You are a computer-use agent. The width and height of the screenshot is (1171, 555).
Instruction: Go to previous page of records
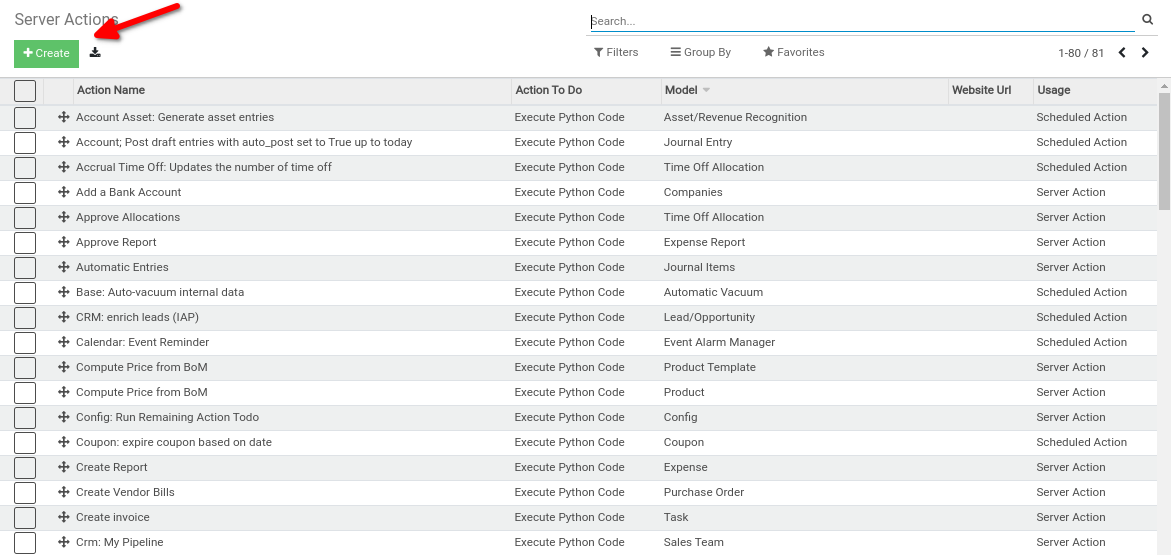pos(1122,53)
